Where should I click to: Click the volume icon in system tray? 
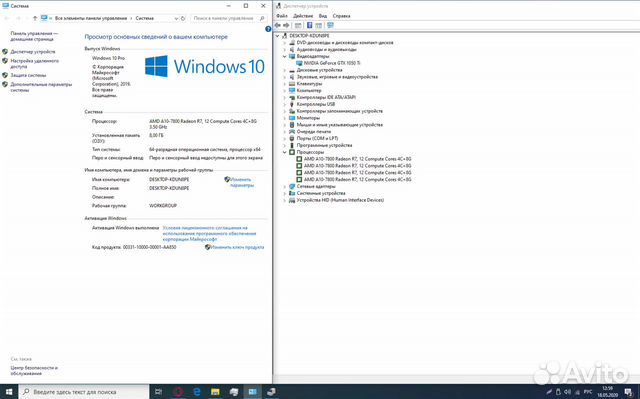(567, 392)
